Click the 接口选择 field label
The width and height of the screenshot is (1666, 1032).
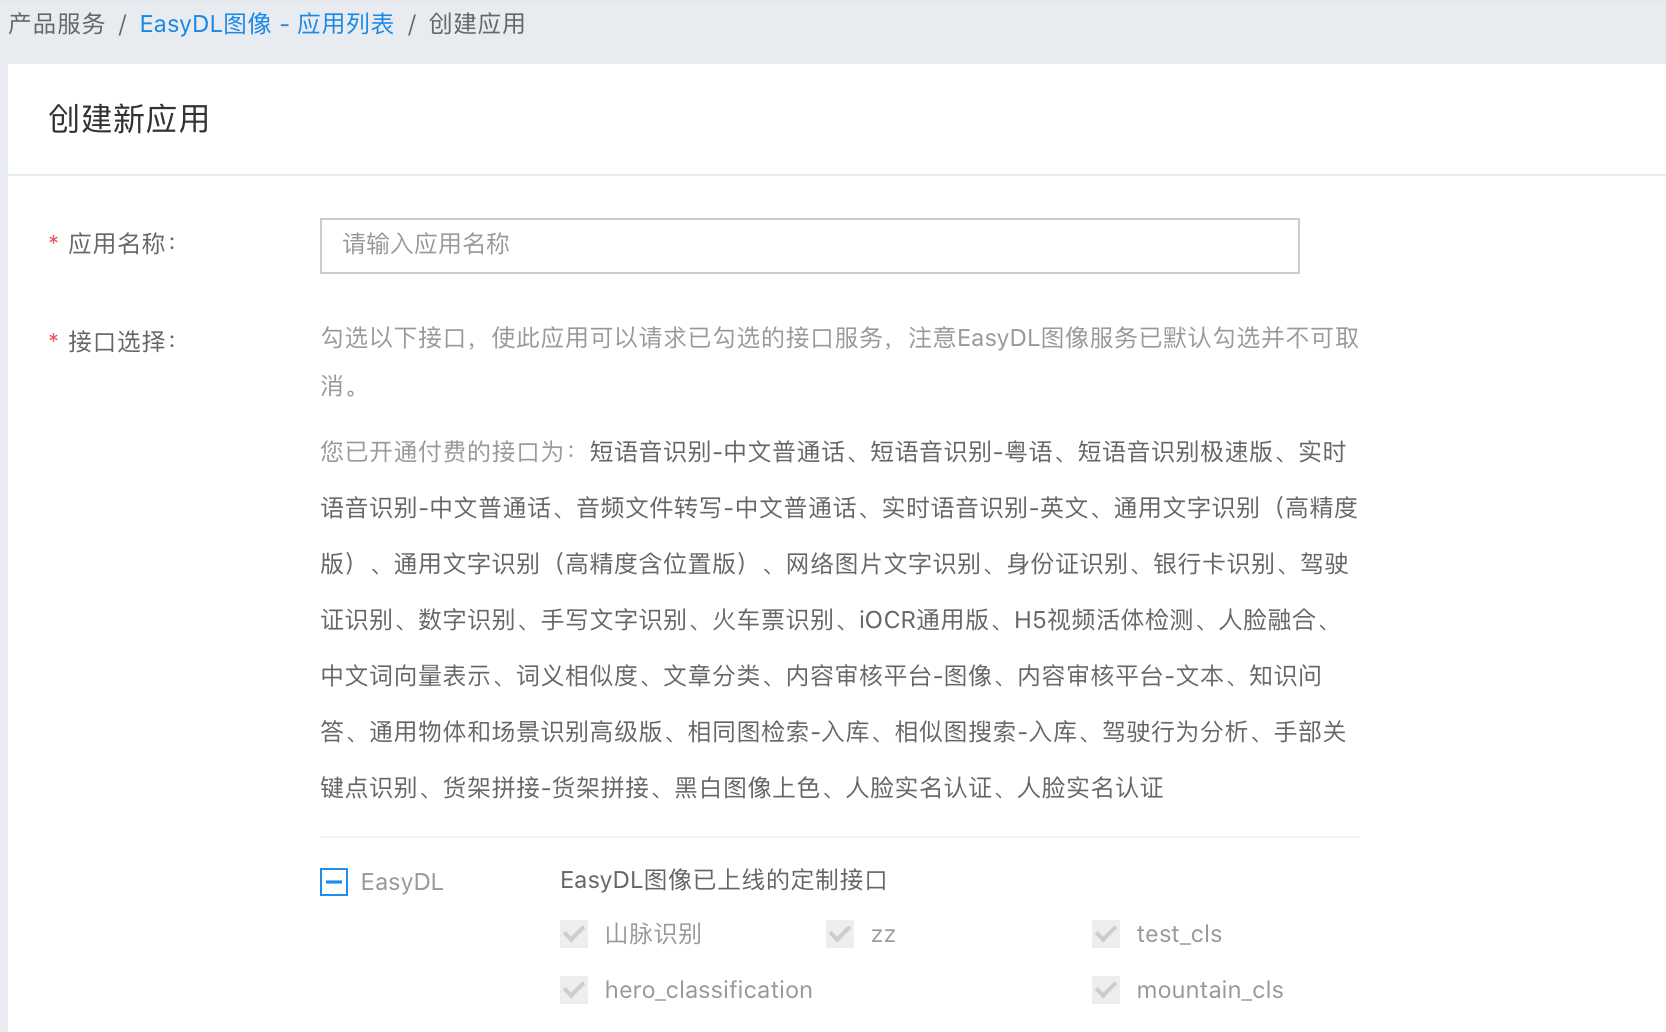click(x=121, y=342)
